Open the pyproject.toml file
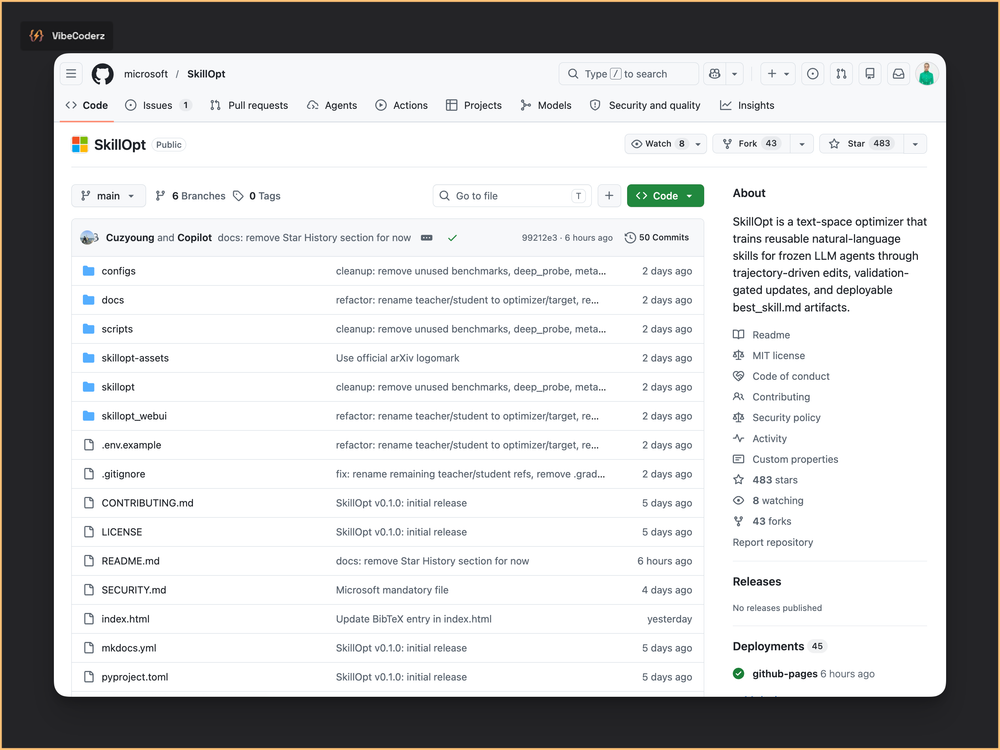 [x=135, y=677]
